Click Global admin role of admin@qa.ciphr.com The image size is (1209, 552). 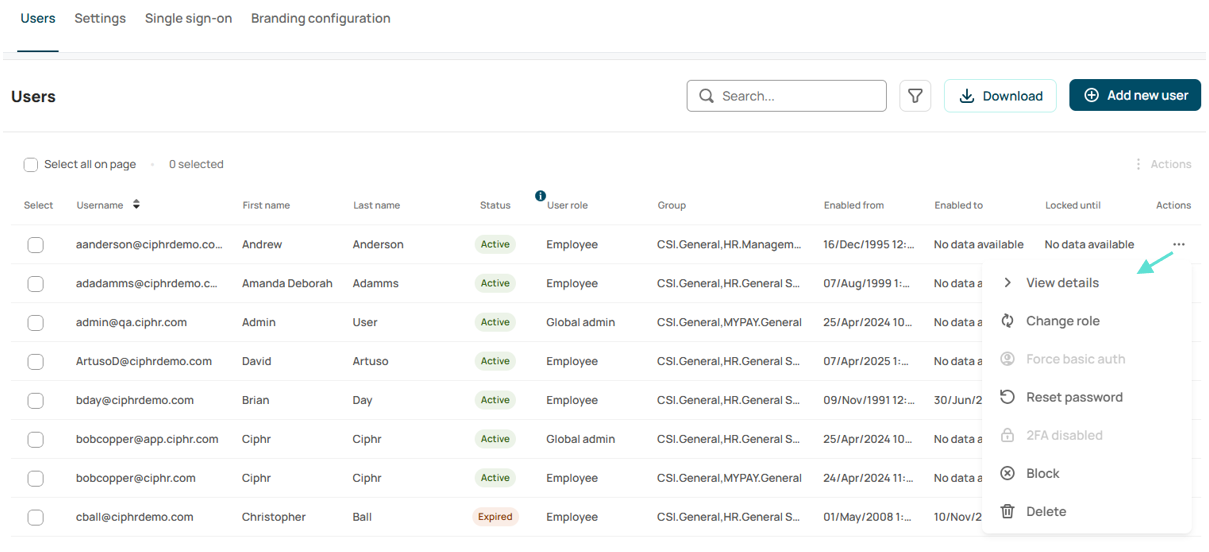[581, 322]
